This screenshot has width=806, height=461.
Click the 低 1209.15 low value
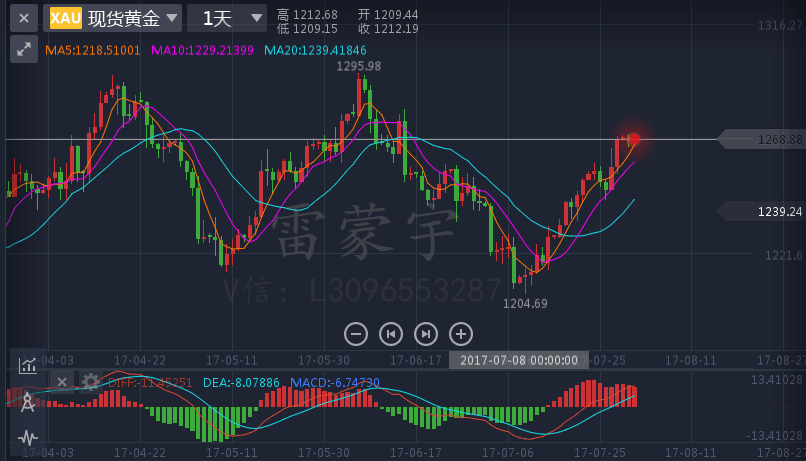pos(307,29)
